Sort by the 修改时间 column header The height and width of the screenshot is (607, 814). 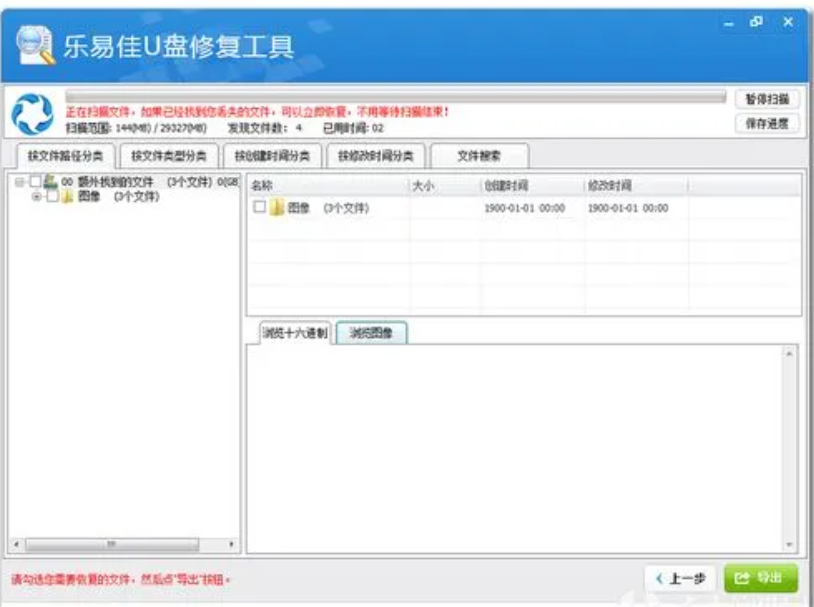click(x=636, y=185)
